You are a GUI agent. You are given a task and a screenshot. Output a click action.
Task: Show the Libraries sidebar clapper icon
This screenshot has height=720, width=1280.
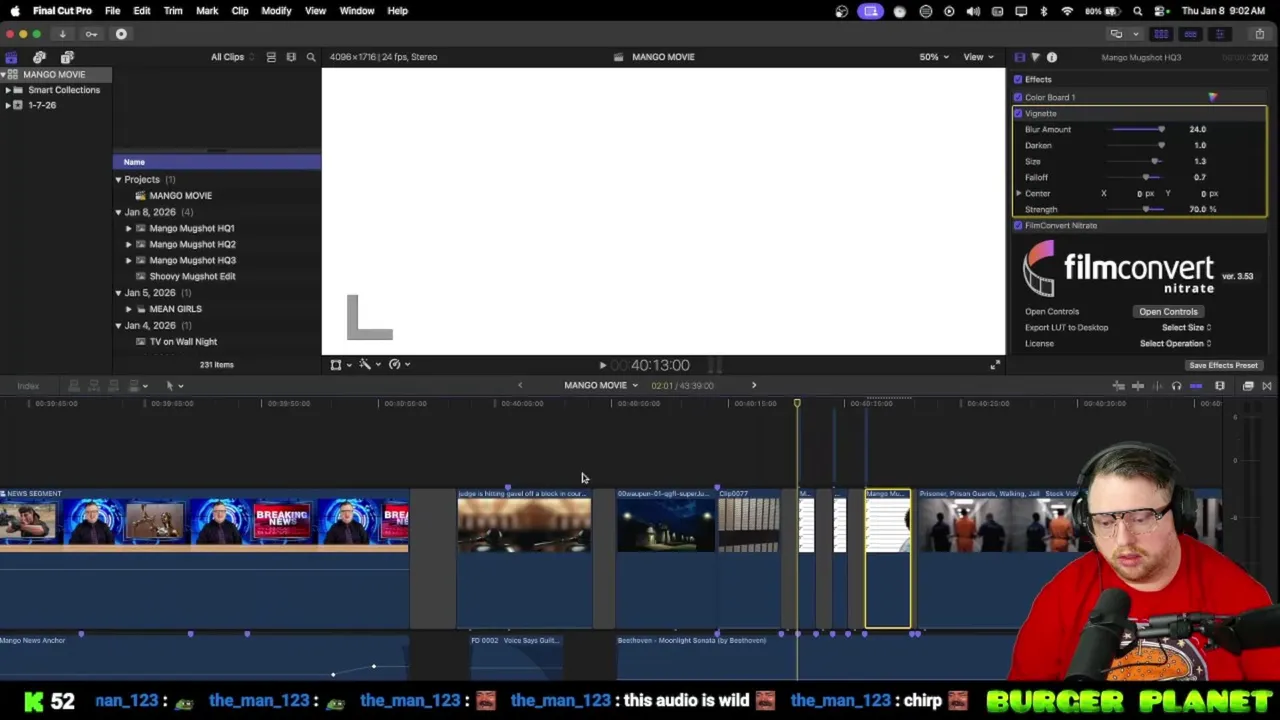[x=11, y=57]
